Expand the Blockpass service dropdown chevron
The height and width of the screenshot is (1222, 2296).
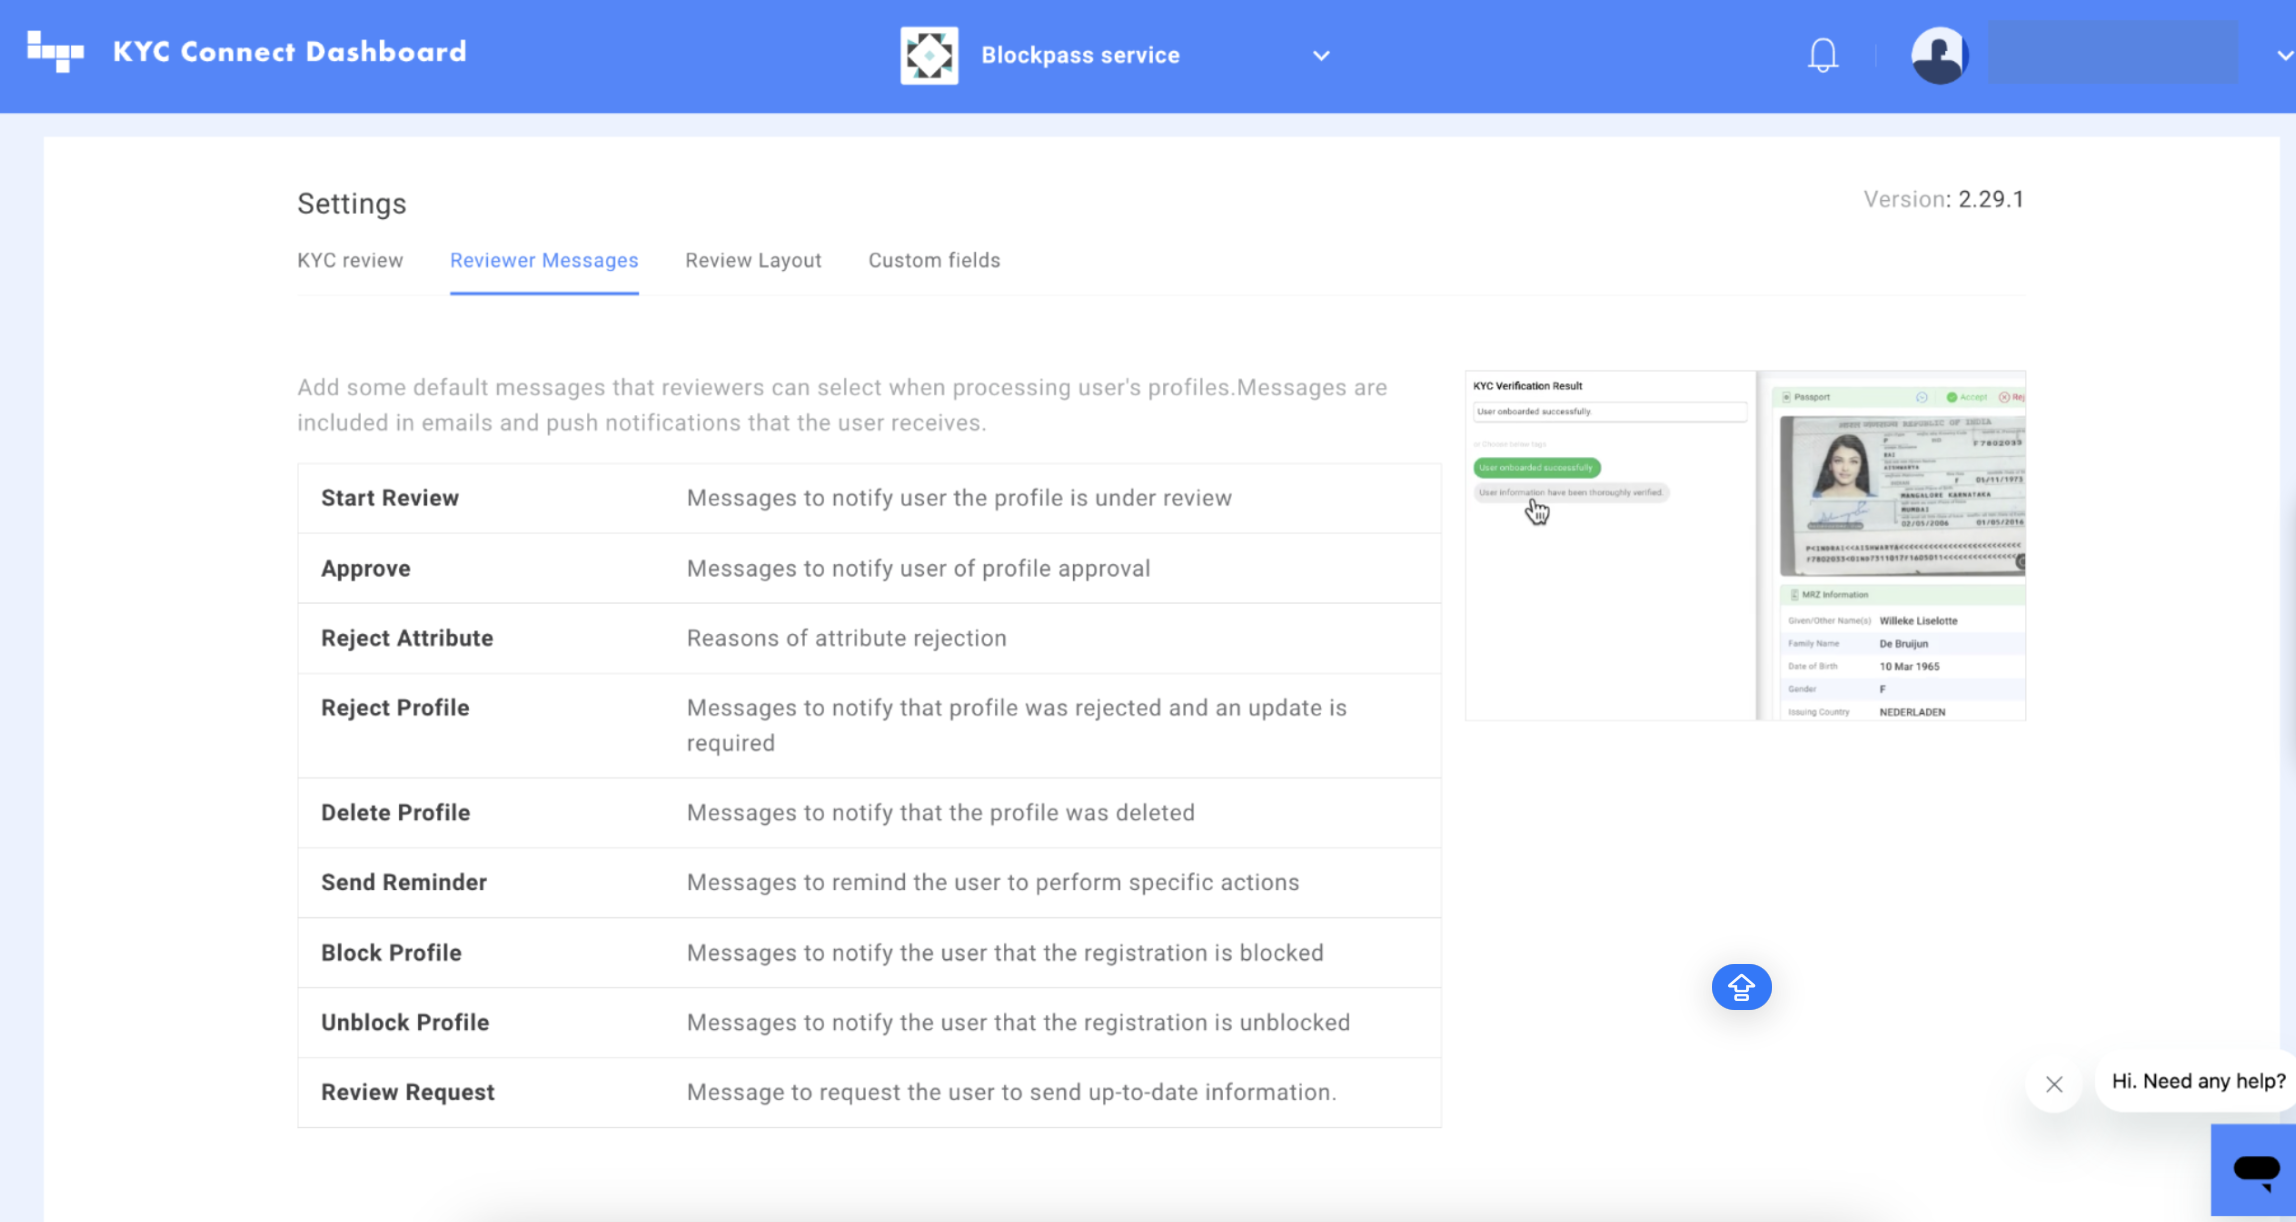(1321, 56)
